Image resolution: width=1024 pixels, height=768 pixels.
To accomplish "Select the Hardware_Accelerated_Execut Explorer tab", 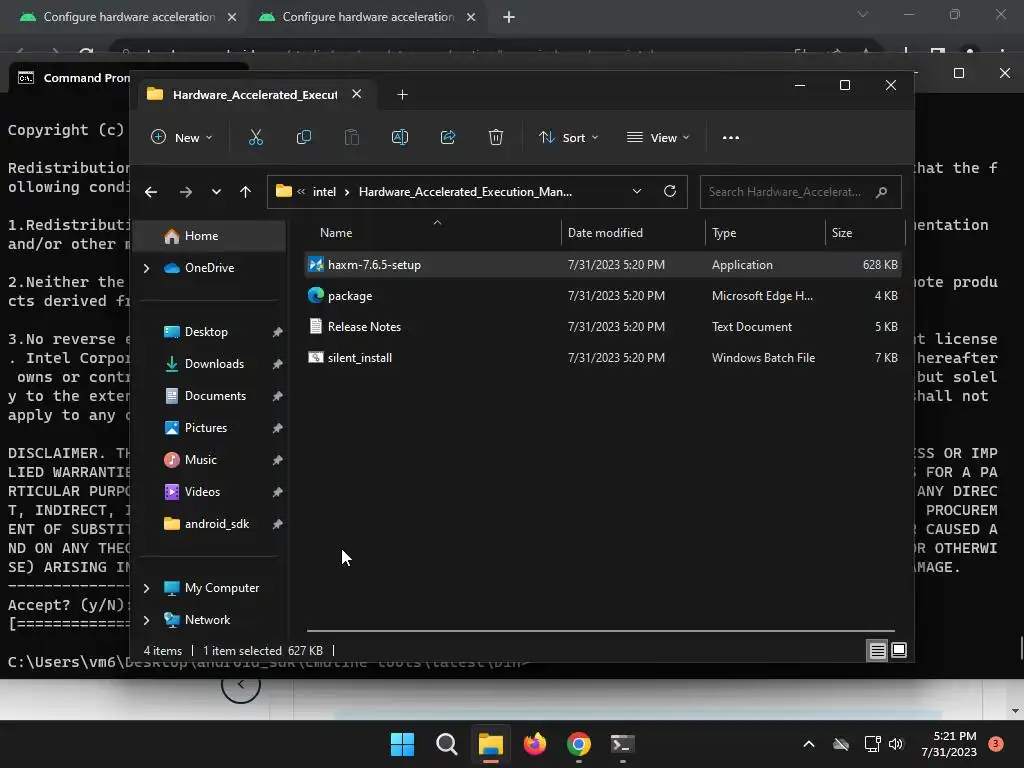I will [x=255, y=95].
